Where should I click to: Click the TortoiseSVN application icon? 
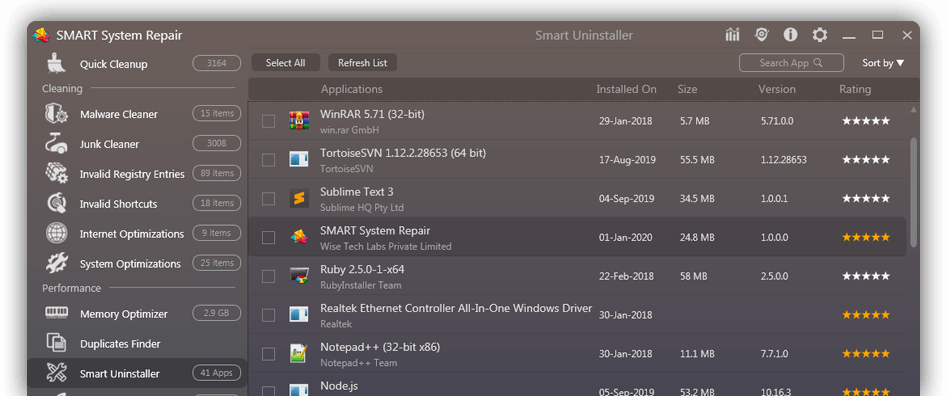pyautogui.click(x=299, y=159)
